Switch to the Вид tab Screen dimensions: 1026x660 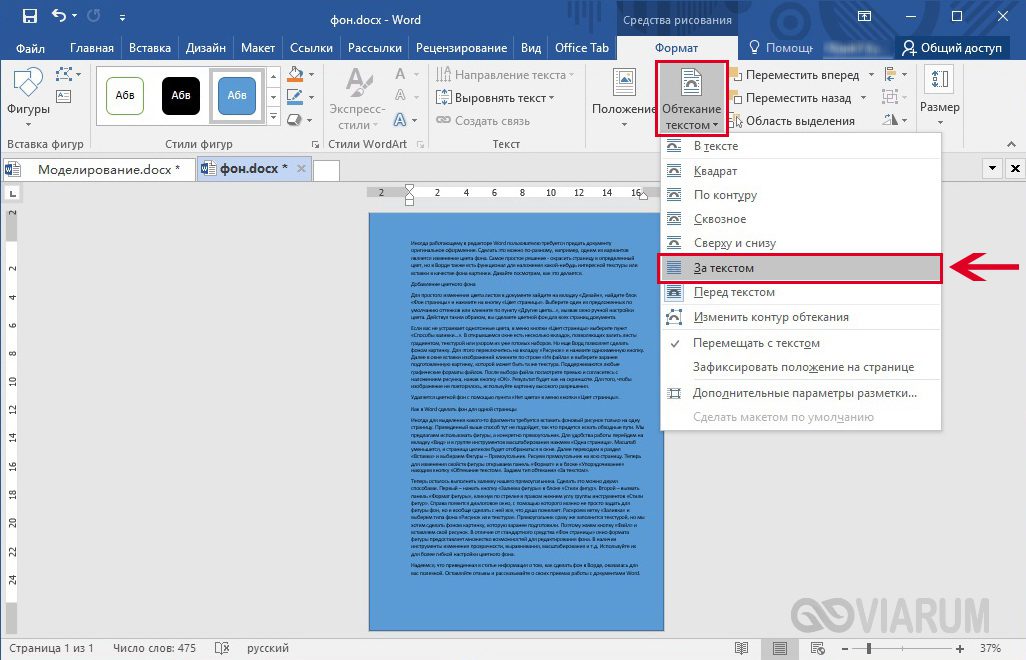tap(531, 48)
